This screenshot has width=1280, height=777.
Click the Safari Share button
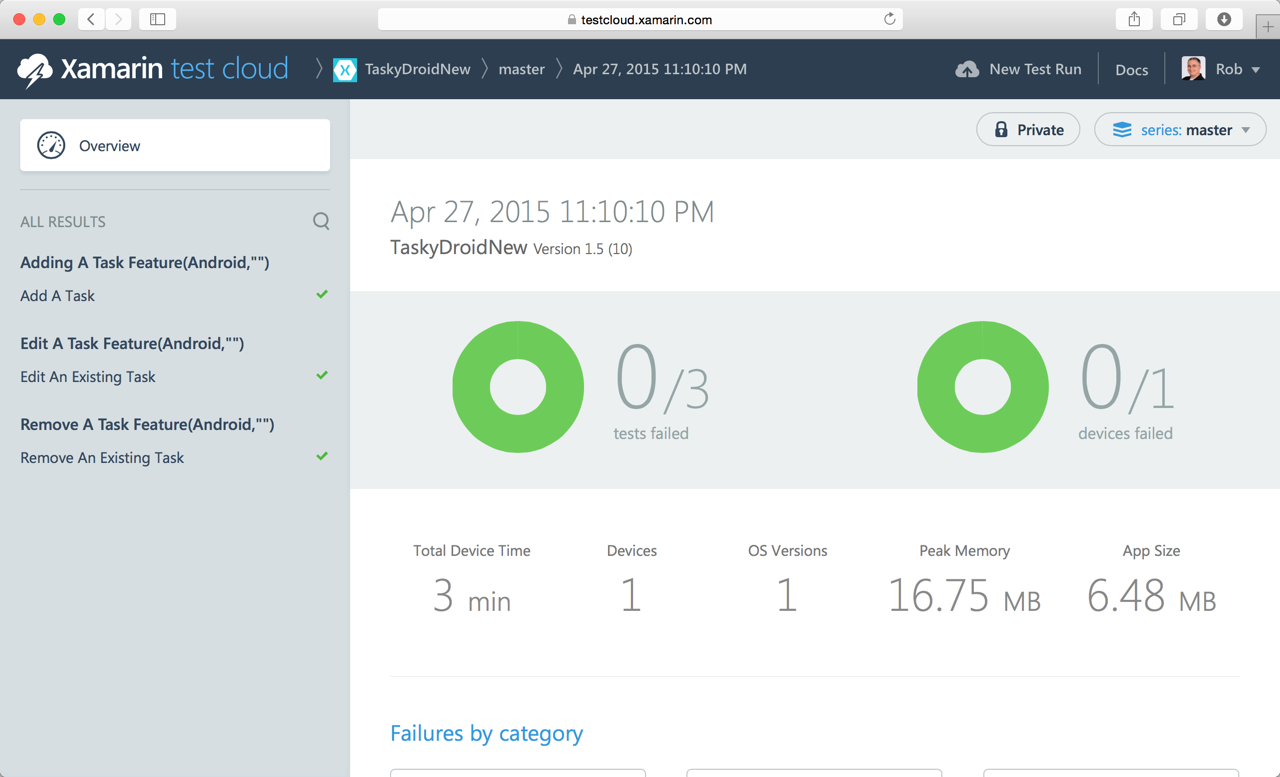click(x=1134, y=19)
